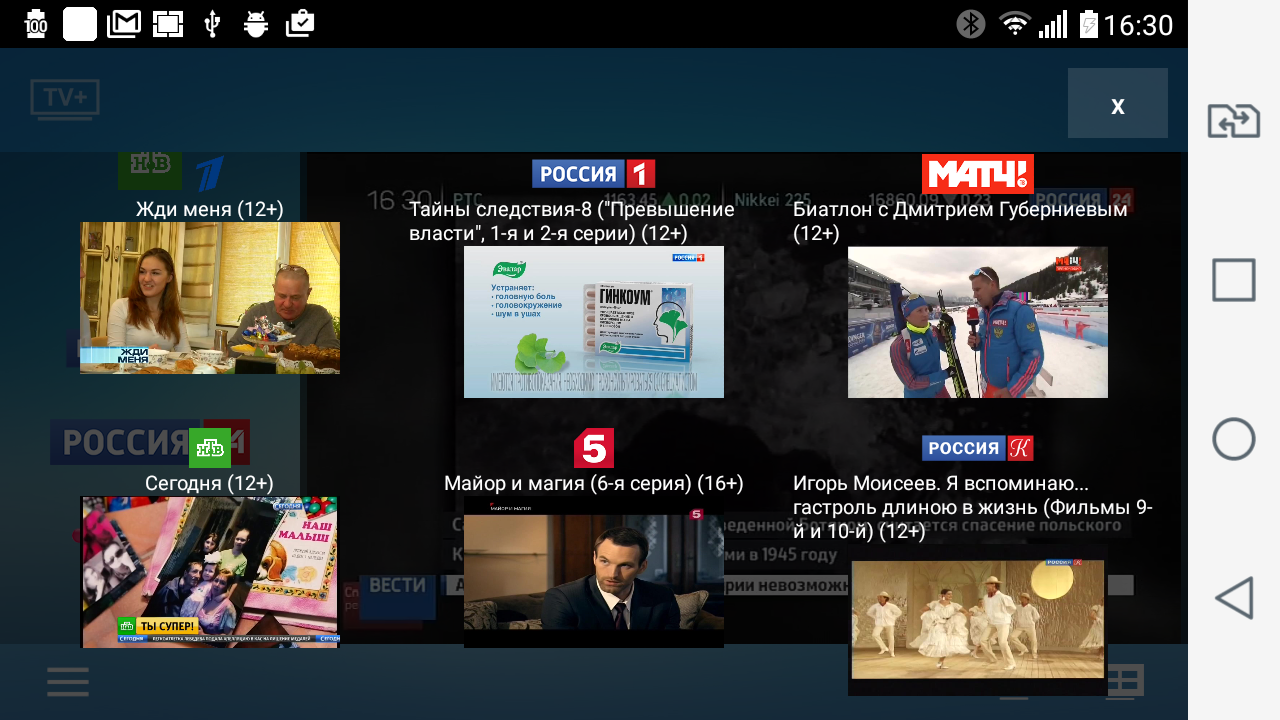Tap the green НТВ channel logo
The height and width of the screenshot is (720, 1280).
tap(210, 448)
